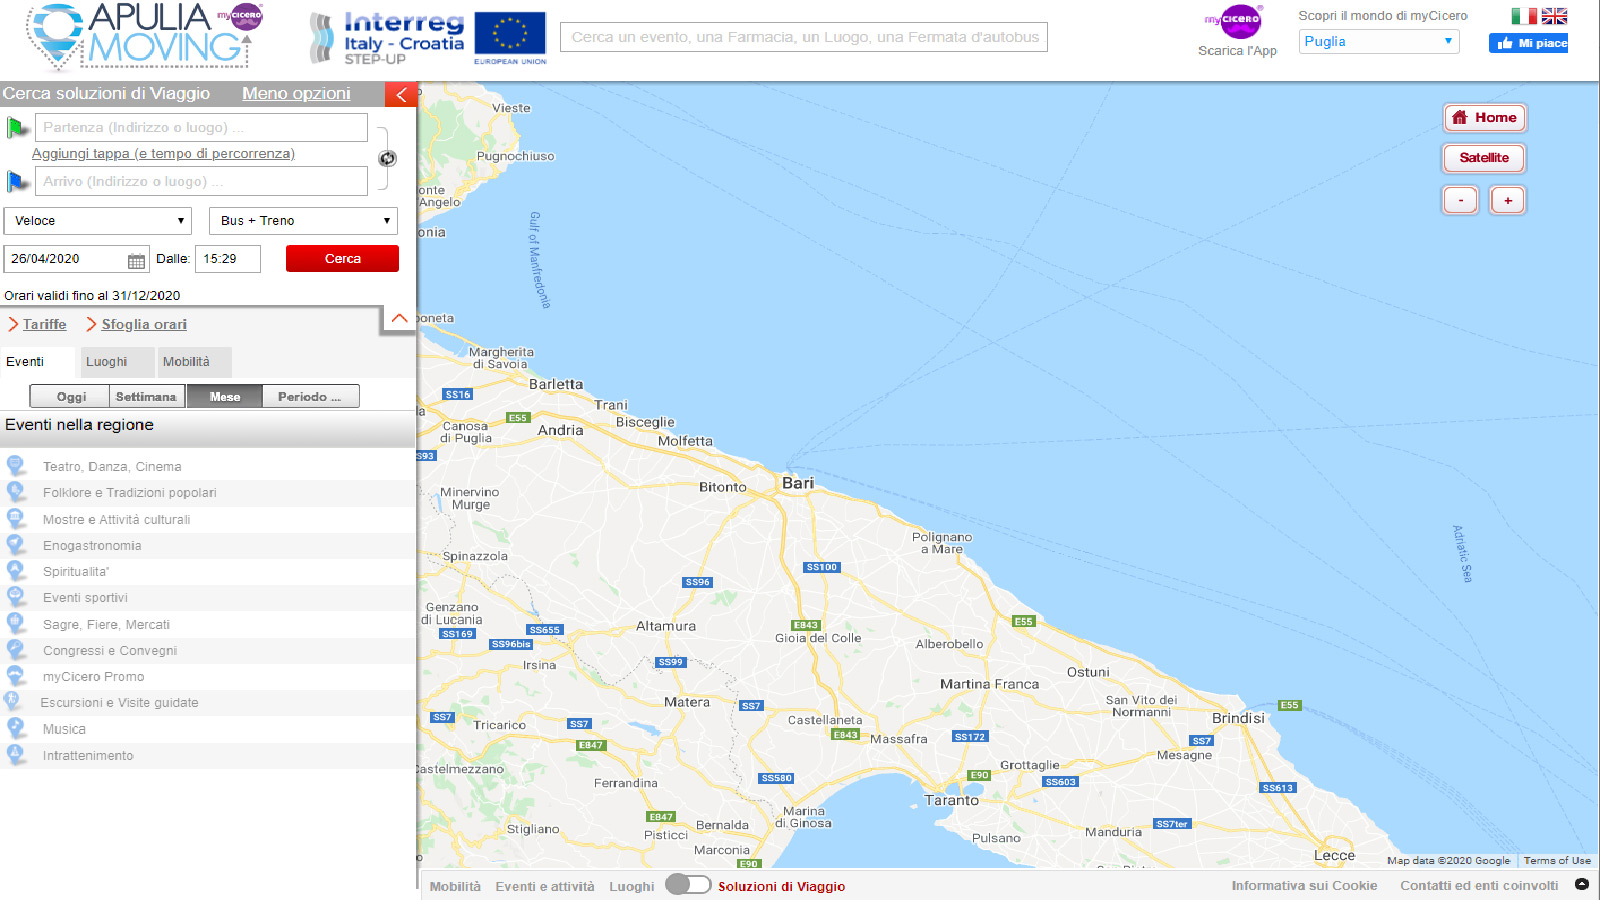This screenshot has height=900, width=1600.
Task: Open the Bus + Treno transport dropdown
Action: tap(303, 221)
